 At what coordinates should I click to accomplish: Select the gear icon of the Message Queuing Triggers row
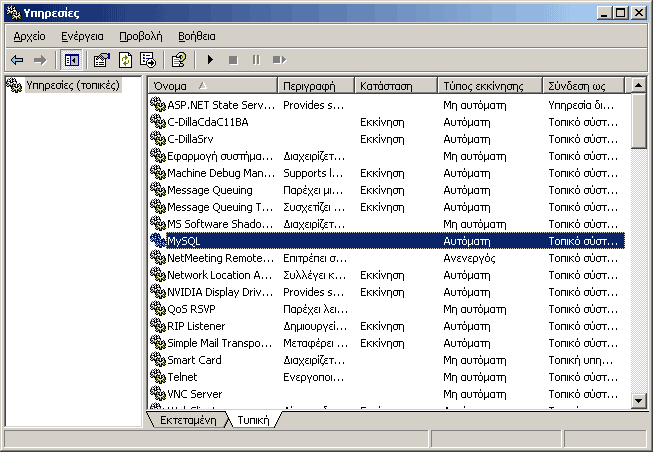[x=158, y=207]
